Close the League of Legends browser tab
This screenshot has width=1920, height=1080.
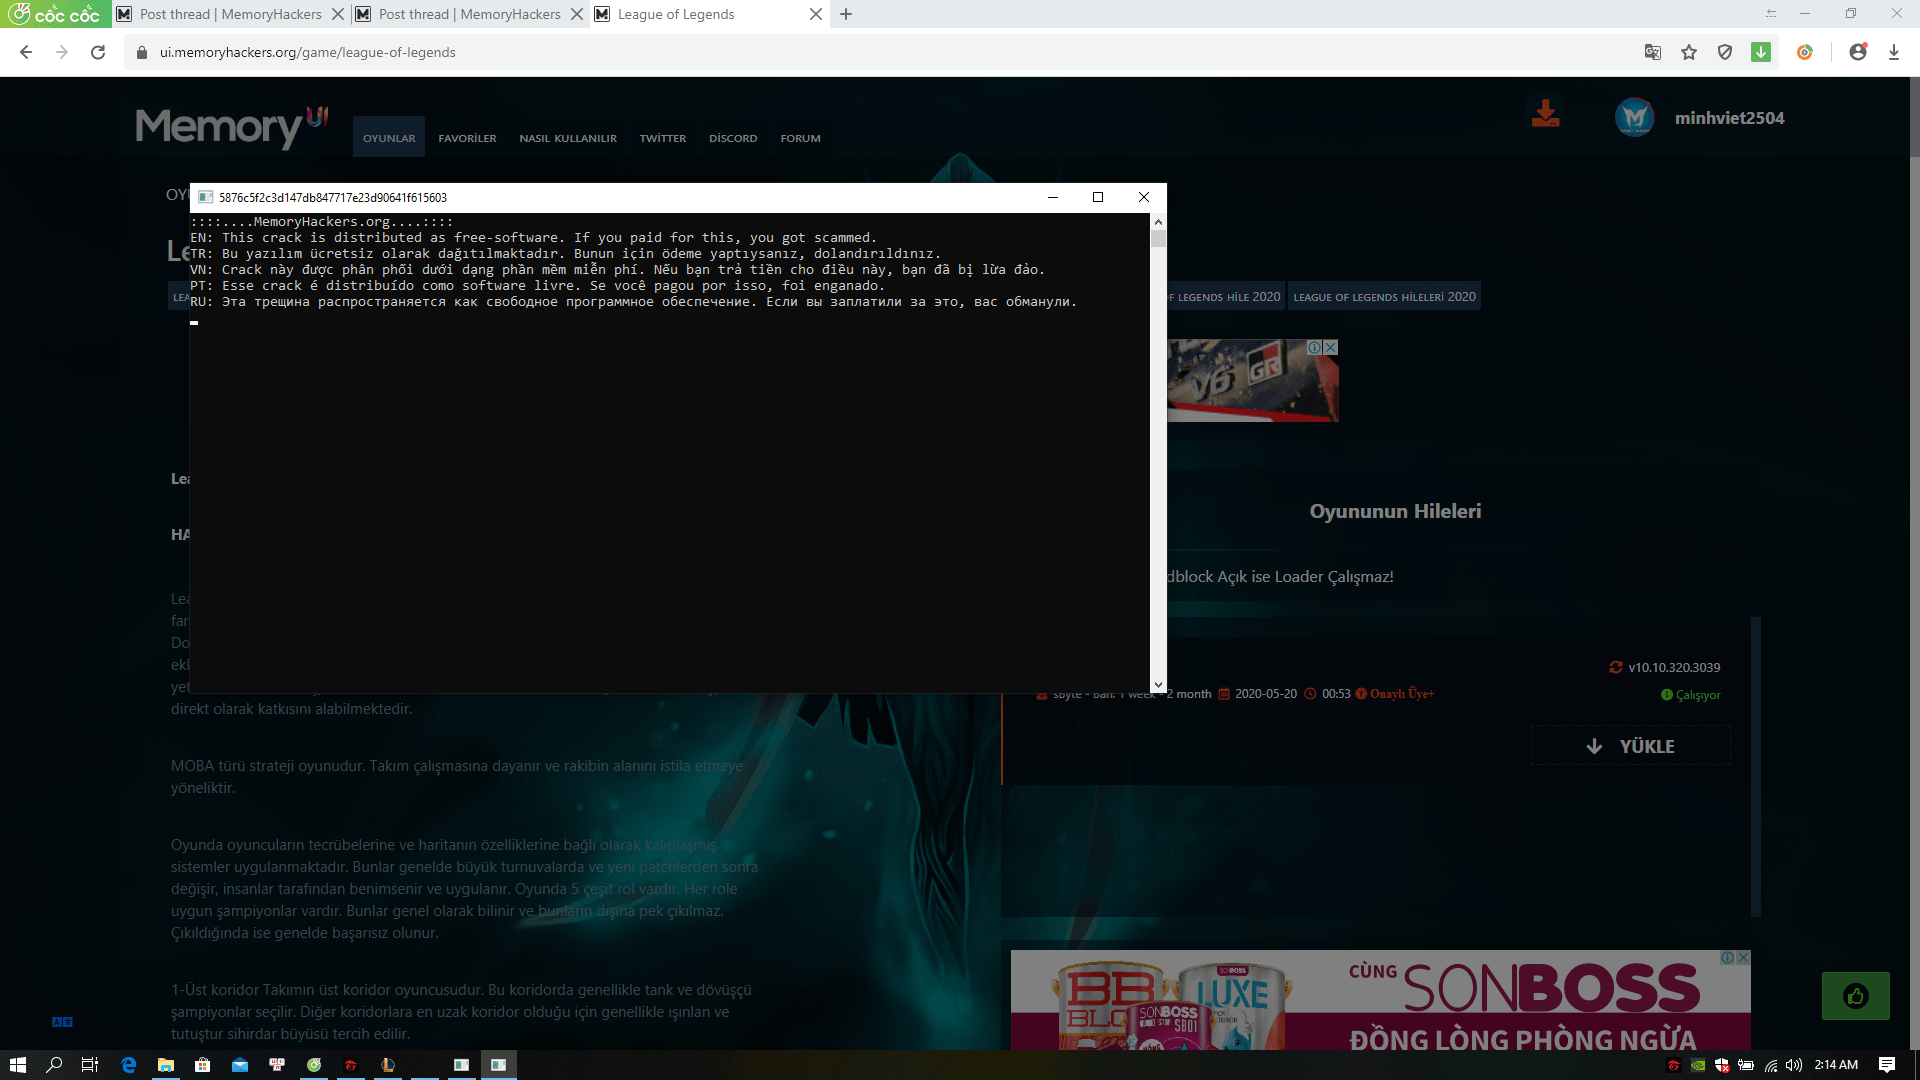(816, 14)
